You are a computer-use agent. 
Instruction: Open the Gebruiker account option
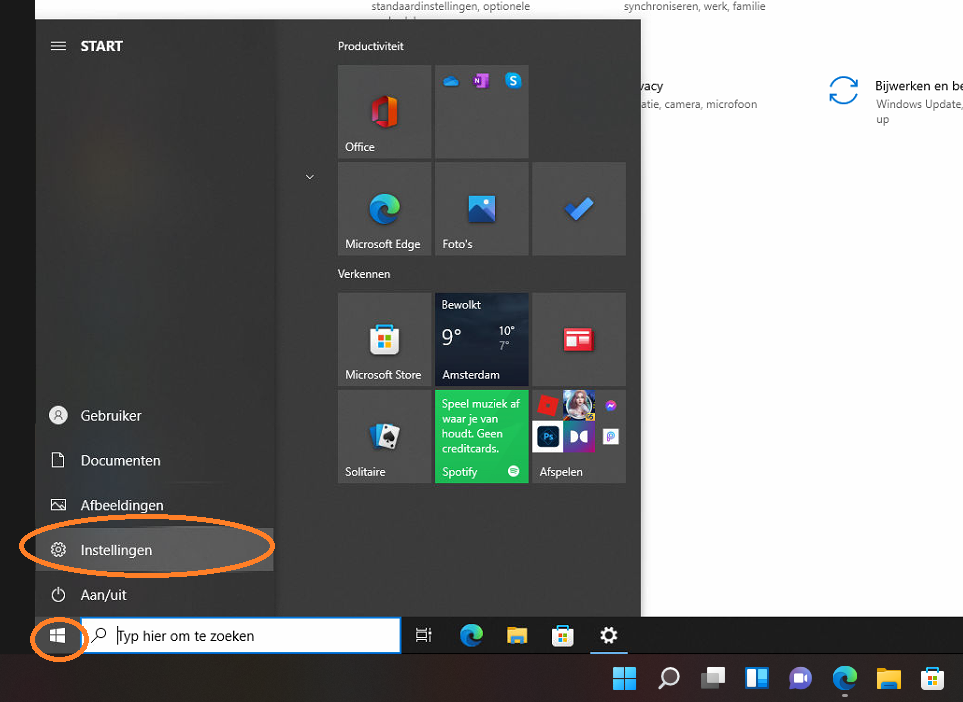(110, 416)
